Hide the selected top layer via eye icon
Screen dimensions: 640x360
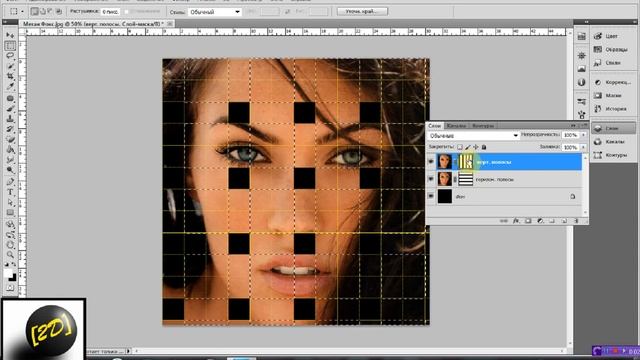point(431,162)
